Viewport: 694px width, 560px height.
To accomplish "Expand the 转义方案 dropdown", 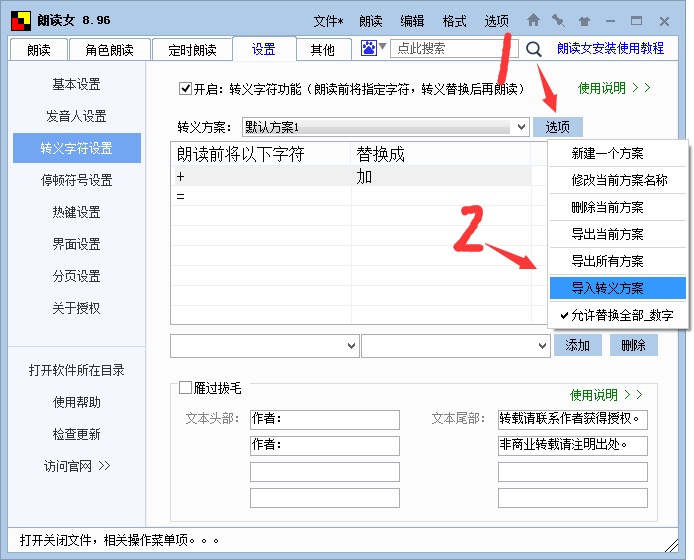I will [520, 127].
